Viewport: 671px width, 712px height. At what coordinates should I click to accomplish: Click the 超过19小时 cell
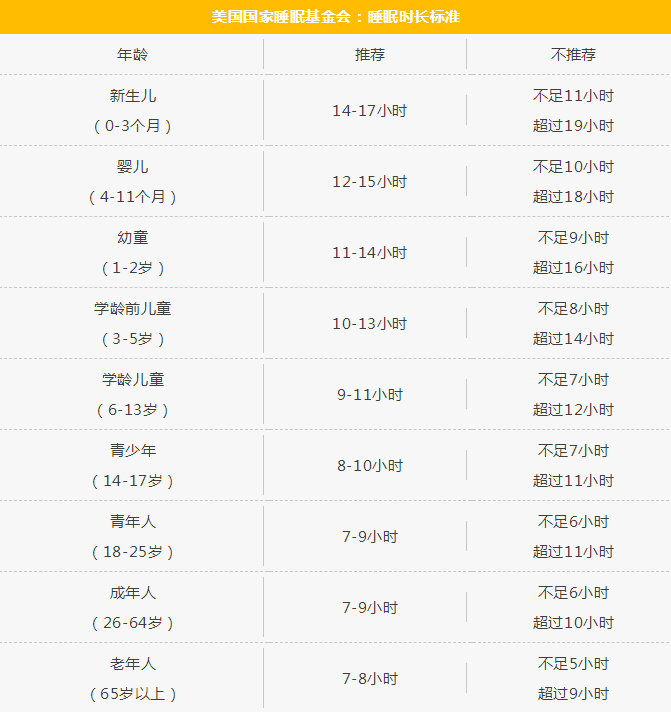click(x=573, y=126)
